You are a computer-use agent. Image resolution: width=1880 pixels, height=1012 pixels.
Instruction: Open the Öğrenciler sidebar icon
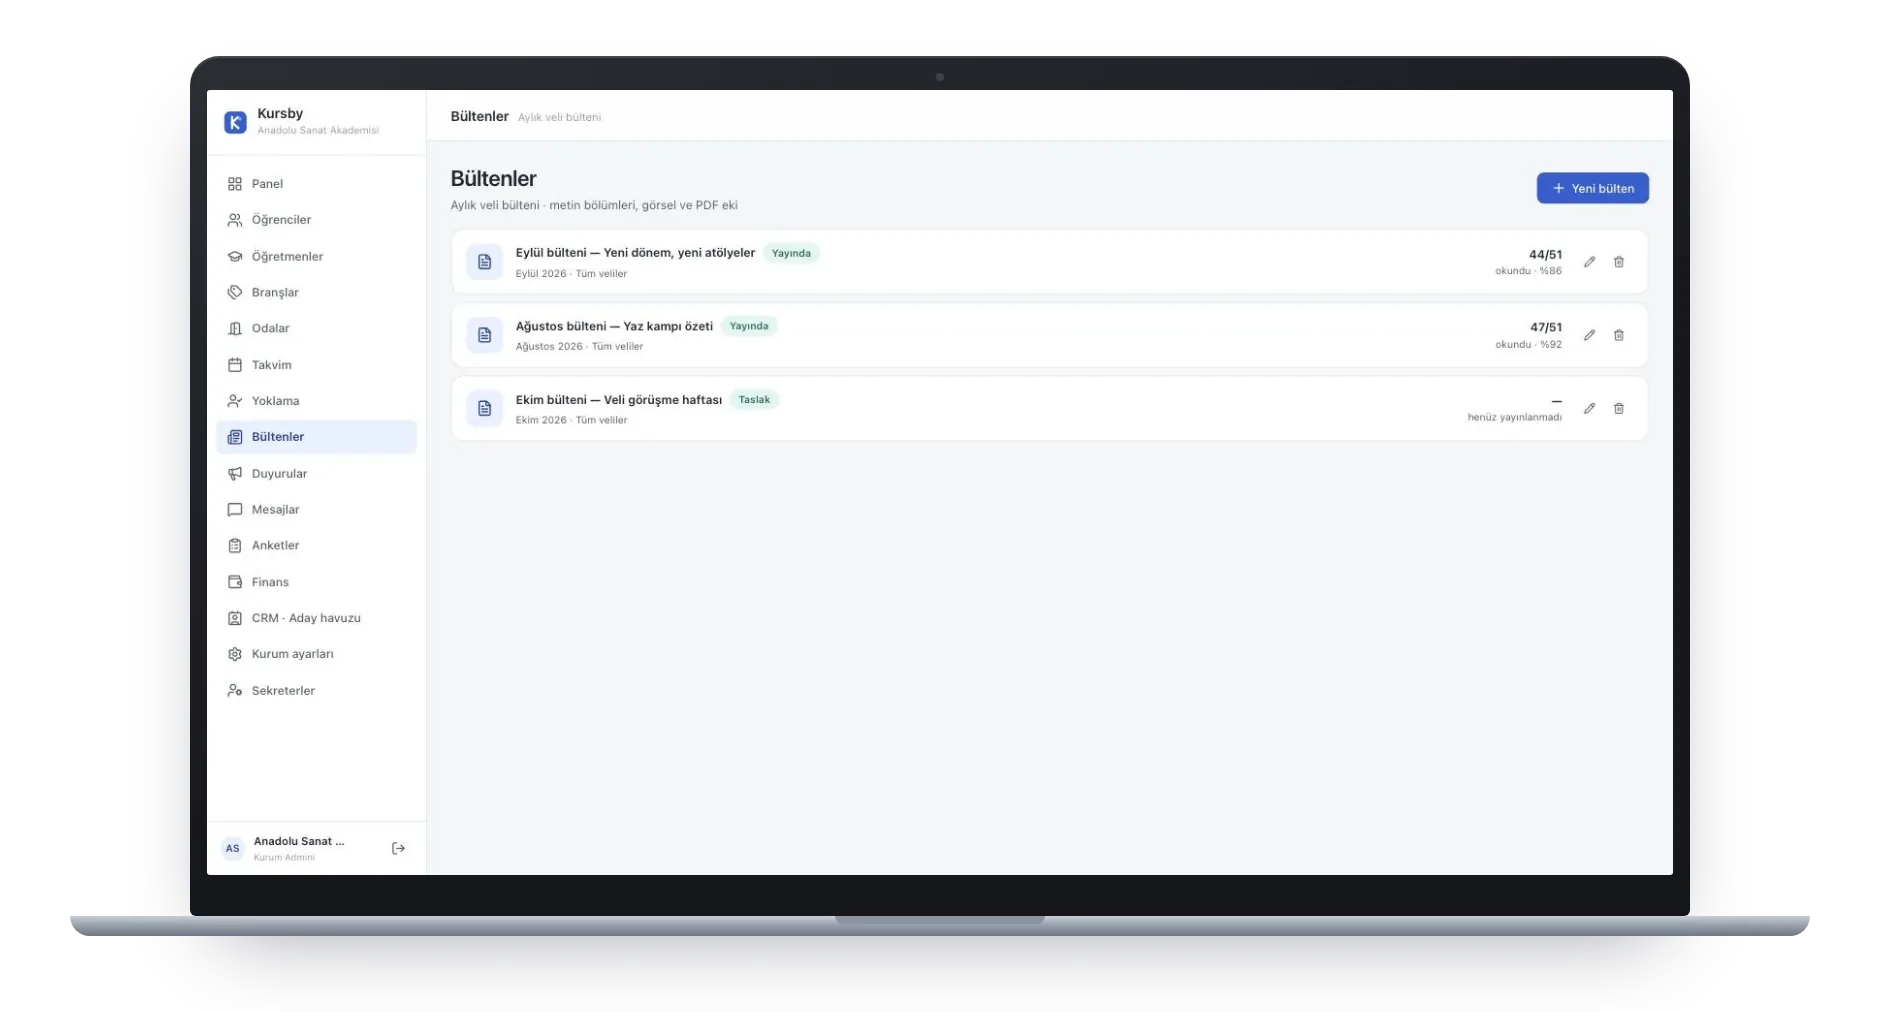pyautogui.click(x=235, y=220)
